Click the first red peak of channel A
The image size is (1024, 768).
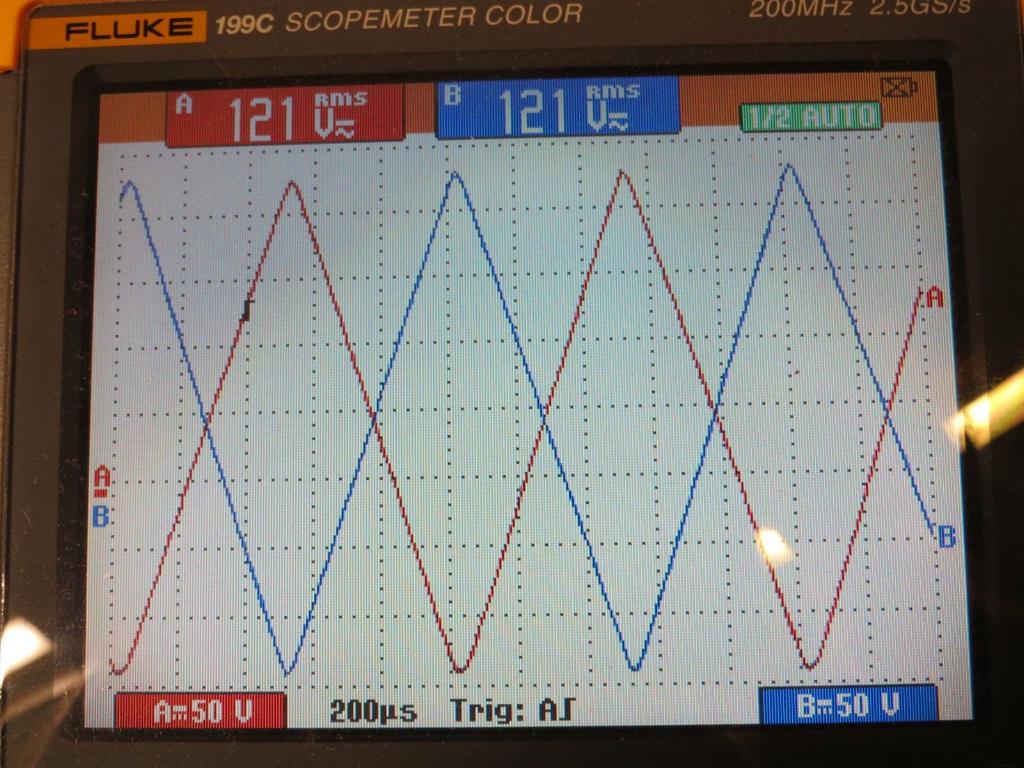[x=292, y=184]
